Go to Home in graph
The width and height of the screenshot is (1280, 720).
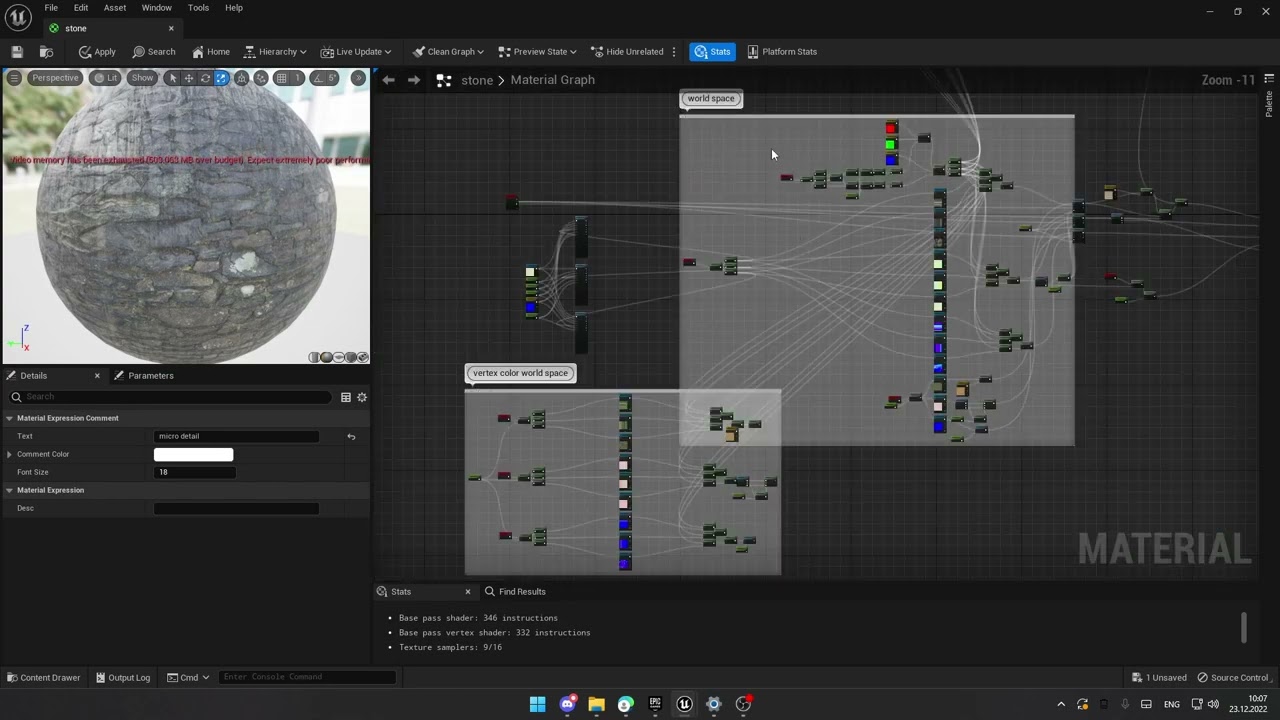pos(211,52)
